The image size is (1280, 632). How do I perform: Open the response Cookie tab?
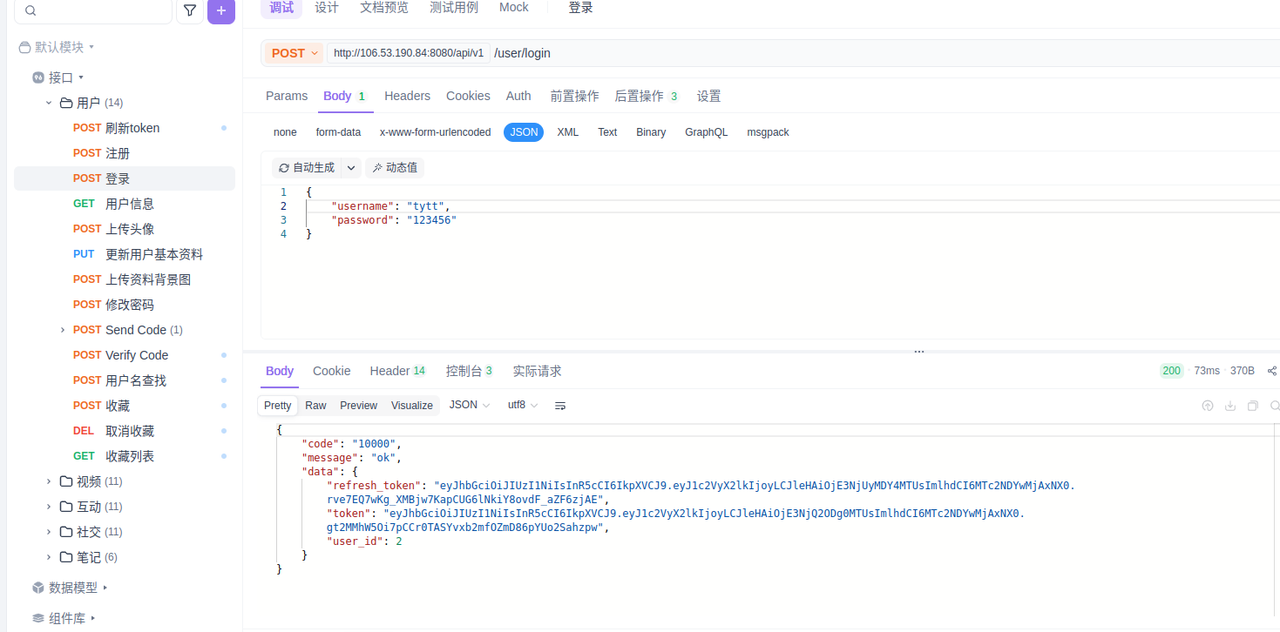pyautogui.click(x=331, y=371)
